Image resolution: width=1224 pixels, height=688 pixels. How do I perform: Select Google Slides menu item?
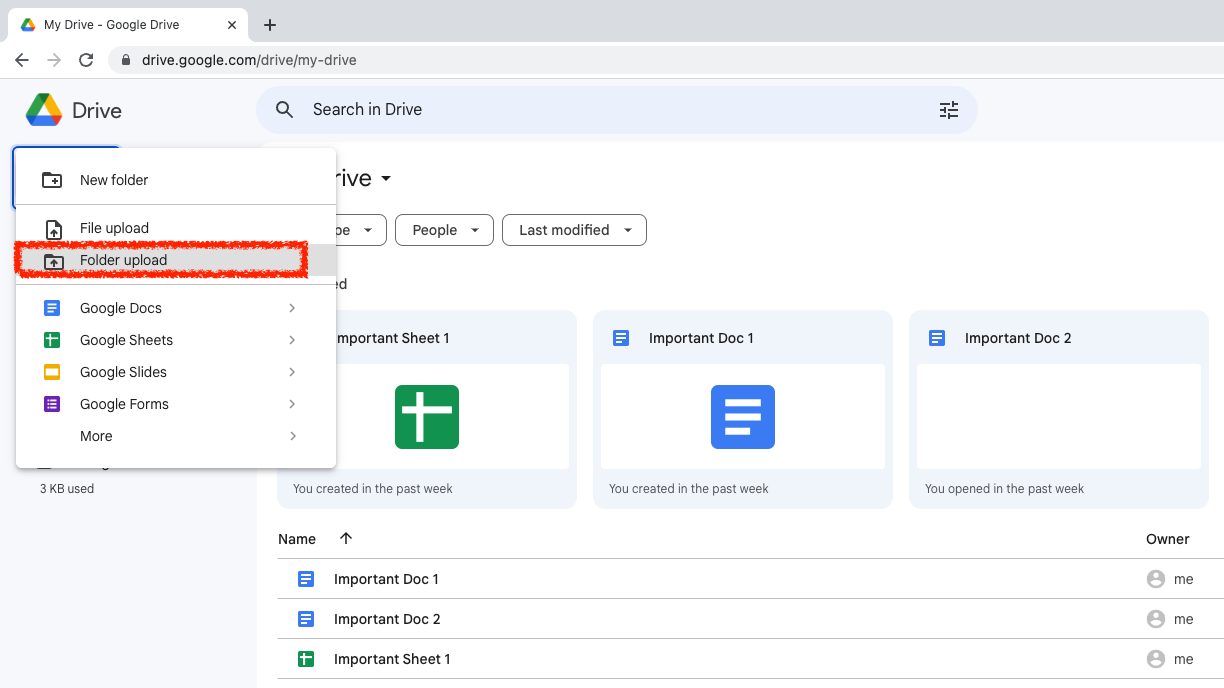coord(176,372)
